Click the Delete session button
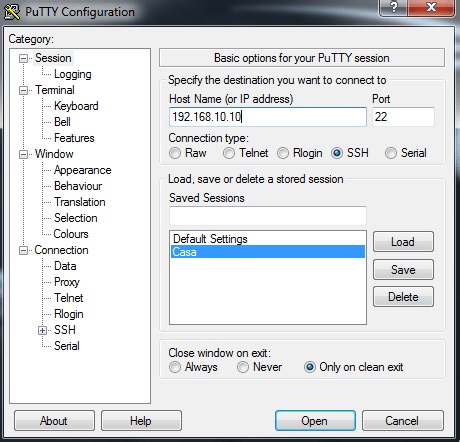The width and height of the screenshot is (460, 442). [x=403, y=297]
